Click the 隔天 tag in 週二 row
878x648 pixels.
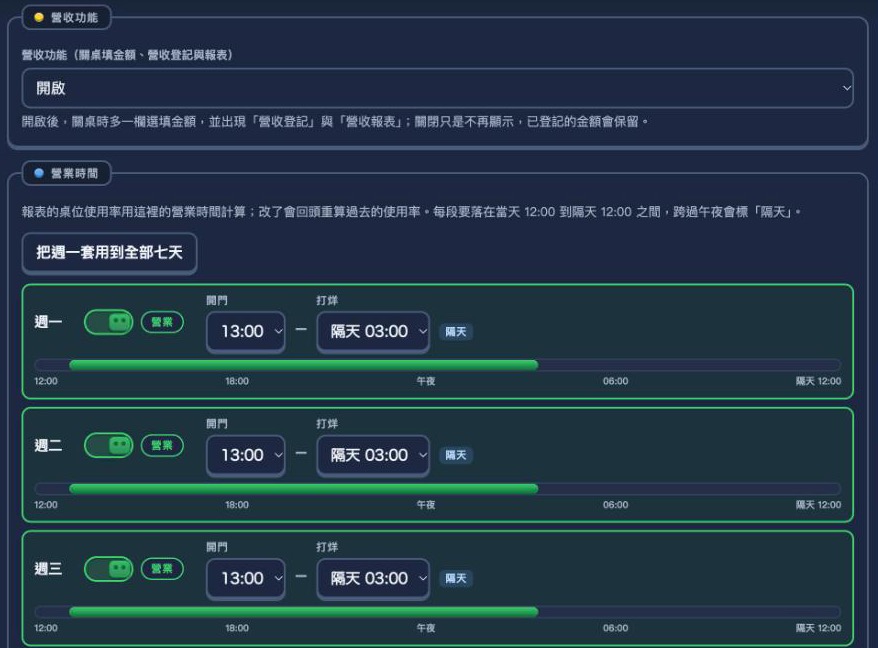[x=456, y=455]
